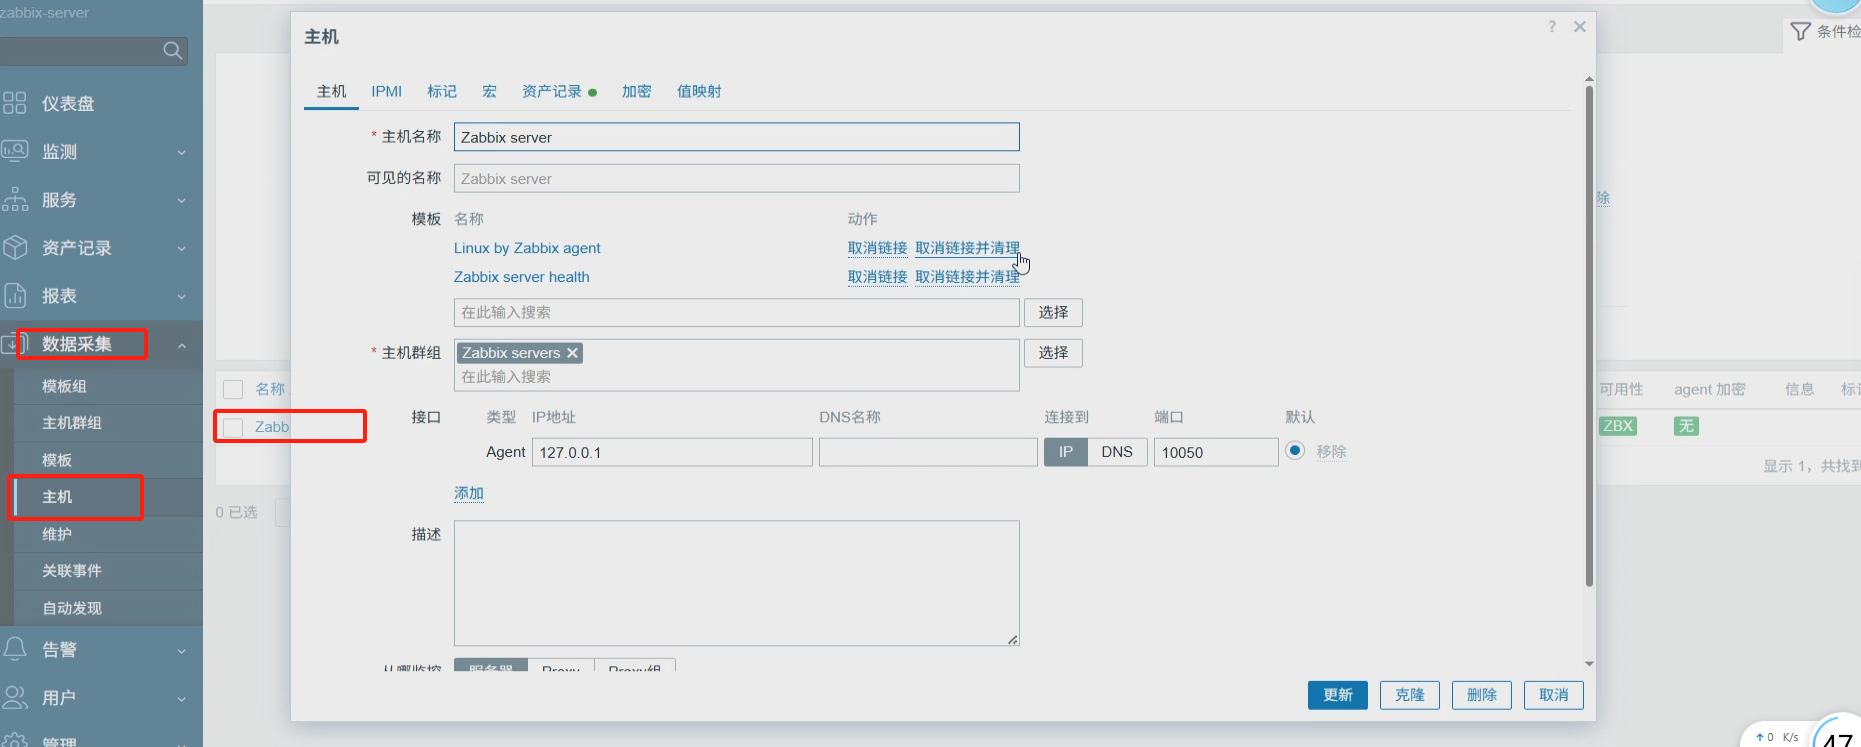This screenshot has height=747, width=1861.
Task: Tick the Zabbix server row checkbox
Action: [233, 427]
